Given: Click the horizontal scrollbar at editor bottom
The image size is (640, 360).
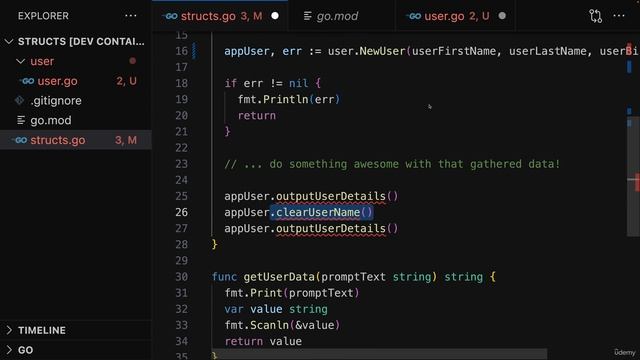Looking at the screenshot, I should [380, 354].
